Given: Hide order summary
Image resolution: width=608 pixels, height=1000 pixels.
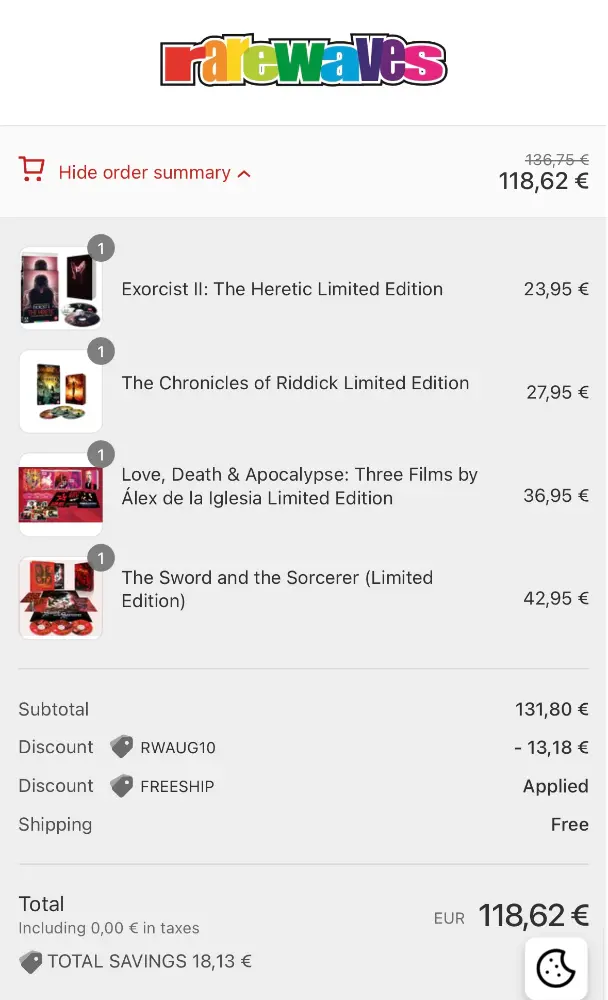Looking at the screenshot, I should tap(144, 173).
